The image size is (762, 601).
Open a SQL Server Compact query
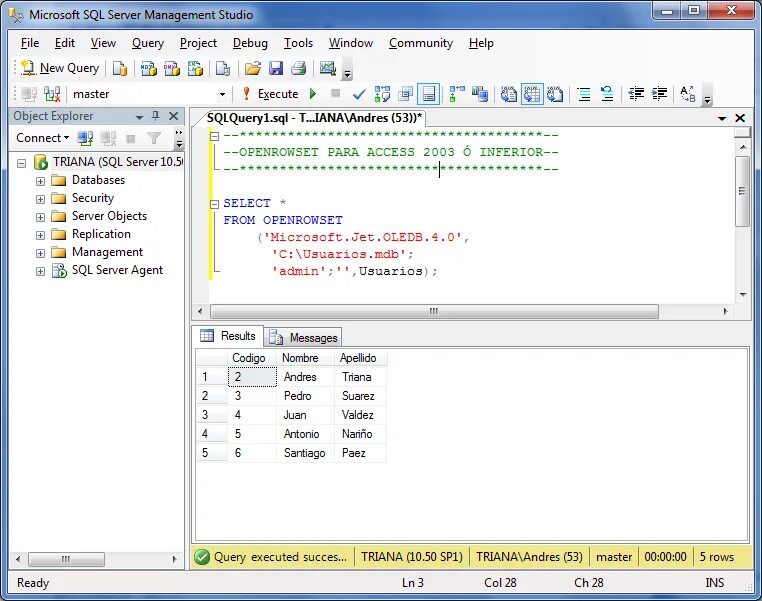[x=223, y=69]
